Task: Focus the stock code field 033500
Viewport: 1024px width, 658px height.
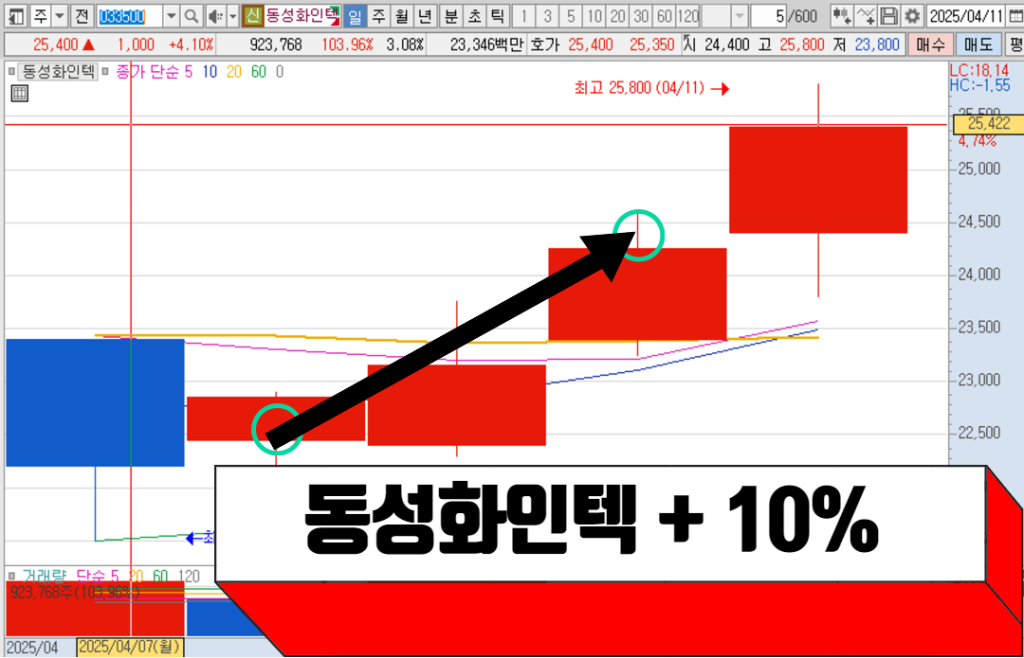Action: pyautogui.click(x=129, y=16)
